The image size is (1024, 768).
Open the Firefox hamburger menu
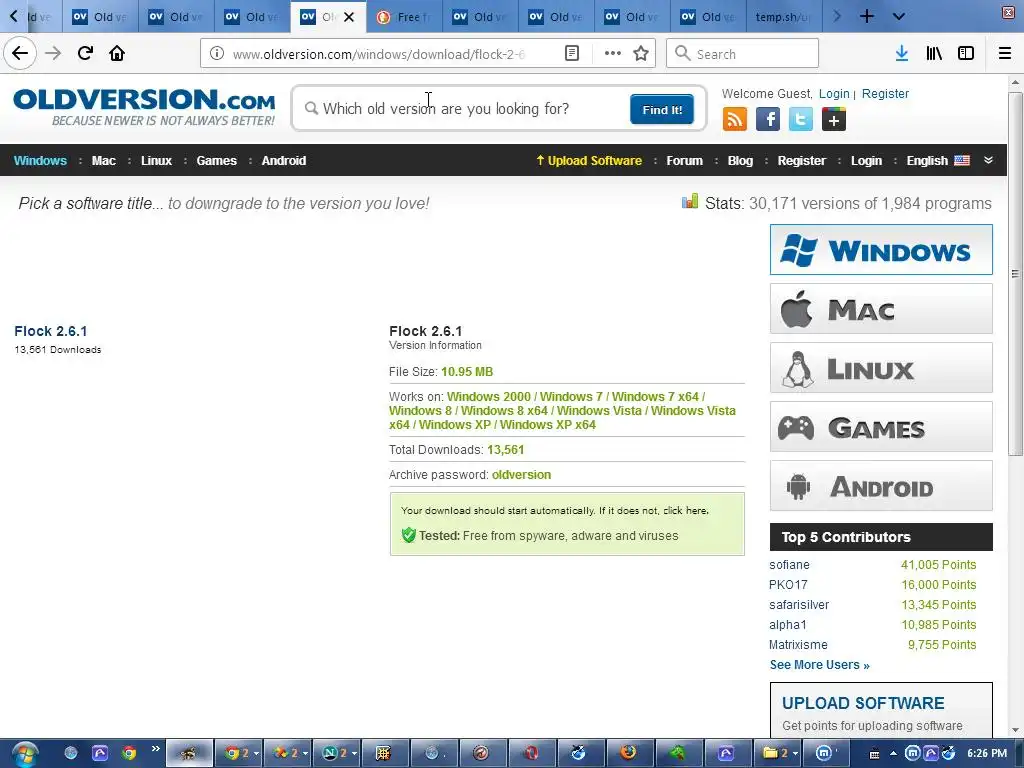pos(1005,54)
